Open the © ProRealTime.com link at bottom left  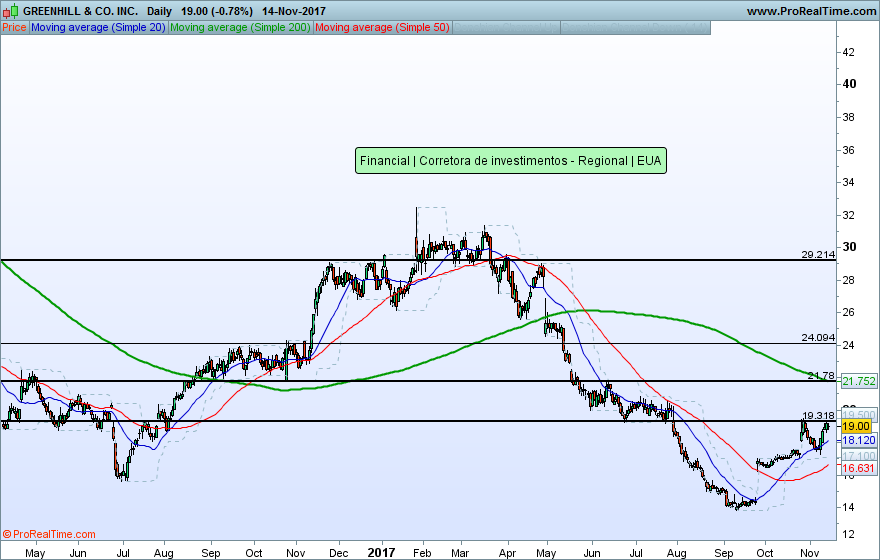pyautogui.click(x=49, y=534)
